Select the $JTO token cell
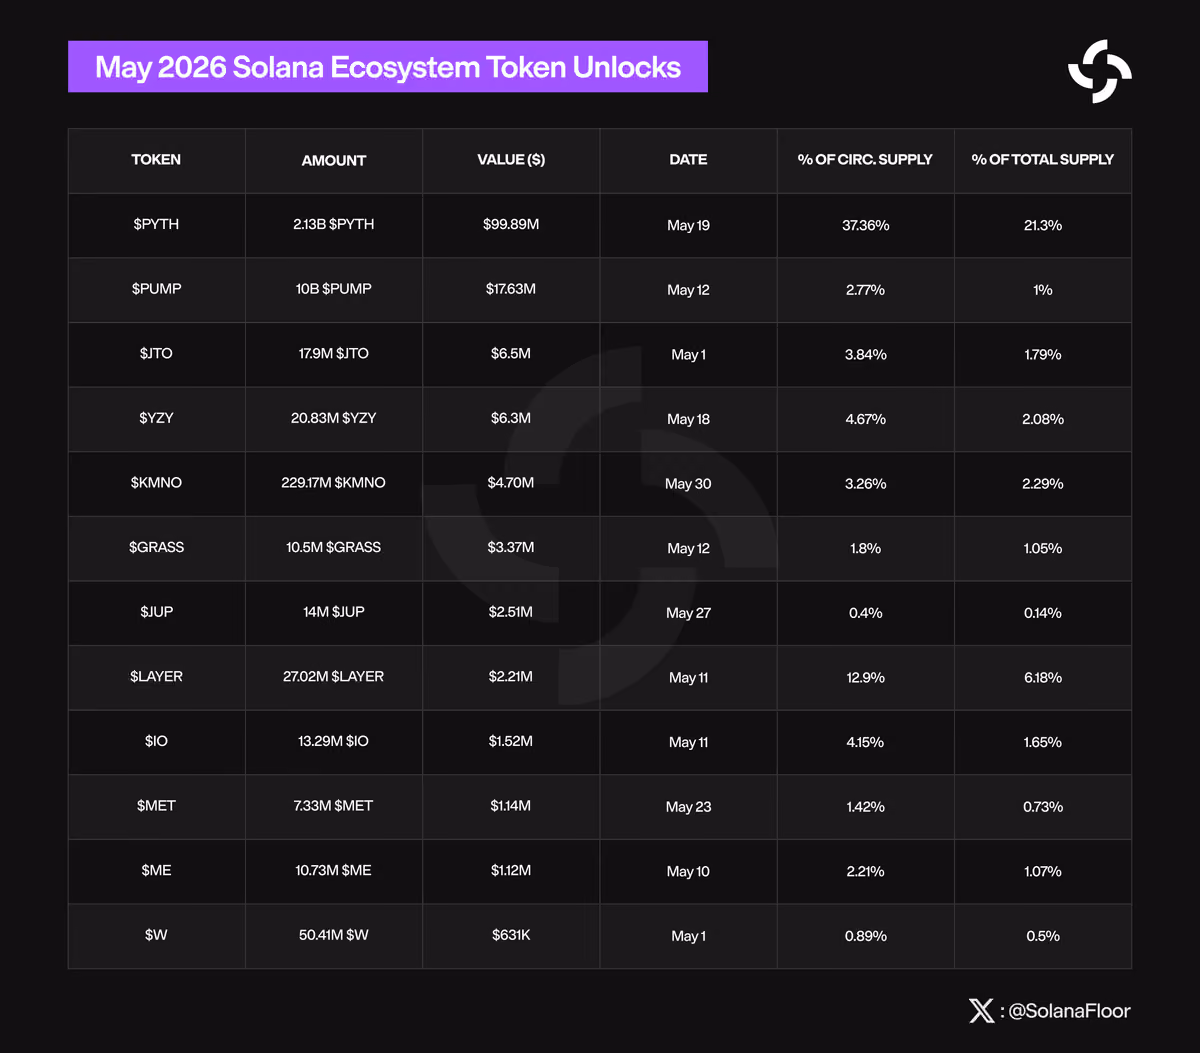Viewport: 1200px width, 1053px height. 156,353
